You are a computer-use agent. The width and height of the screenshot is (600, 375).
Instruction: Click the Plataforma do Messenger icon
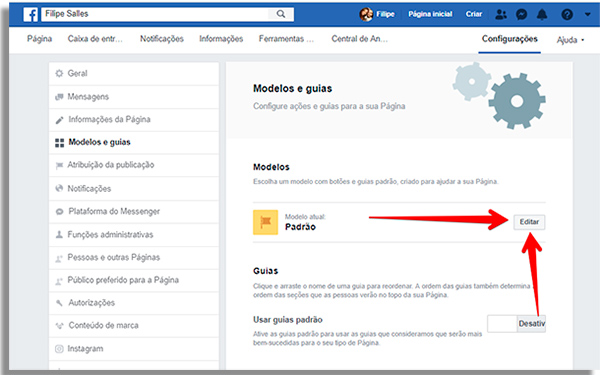click(59, 212)
